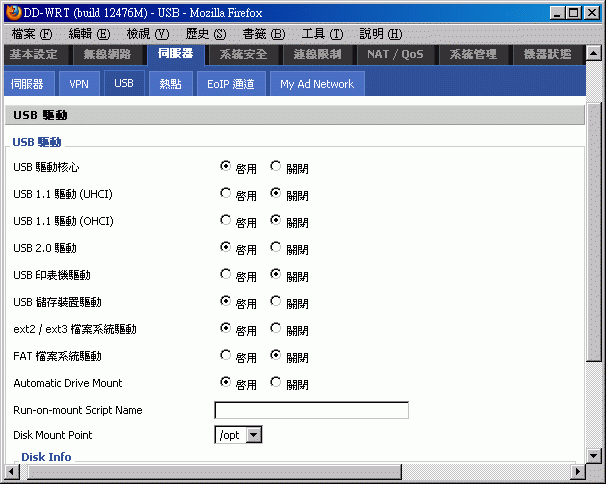Click the Firefox icon in title bar
The width and height of the screenshot is (606, 484).
click(x=11, y=11)
